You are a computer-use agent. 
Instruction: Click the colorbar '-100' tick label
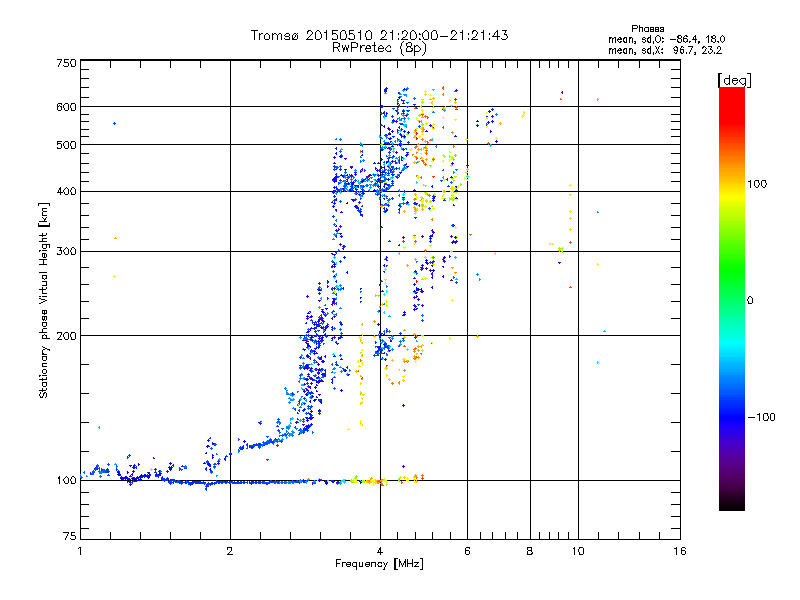[761, 417]
